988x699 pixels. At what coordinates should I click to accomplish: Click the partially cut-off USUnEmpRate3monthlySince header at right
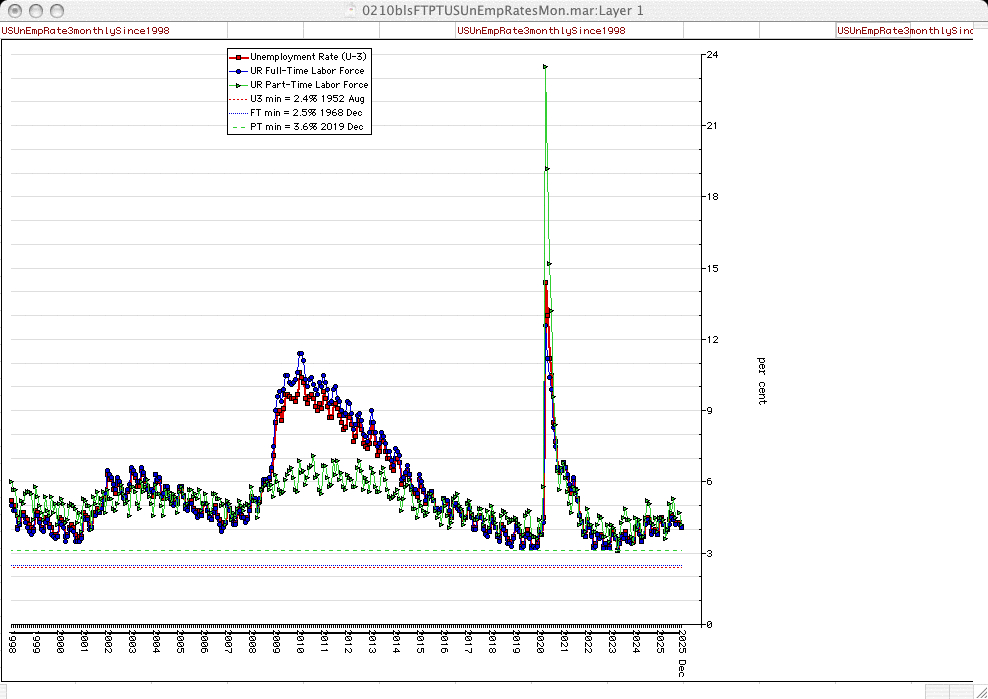tap(905, 31)
